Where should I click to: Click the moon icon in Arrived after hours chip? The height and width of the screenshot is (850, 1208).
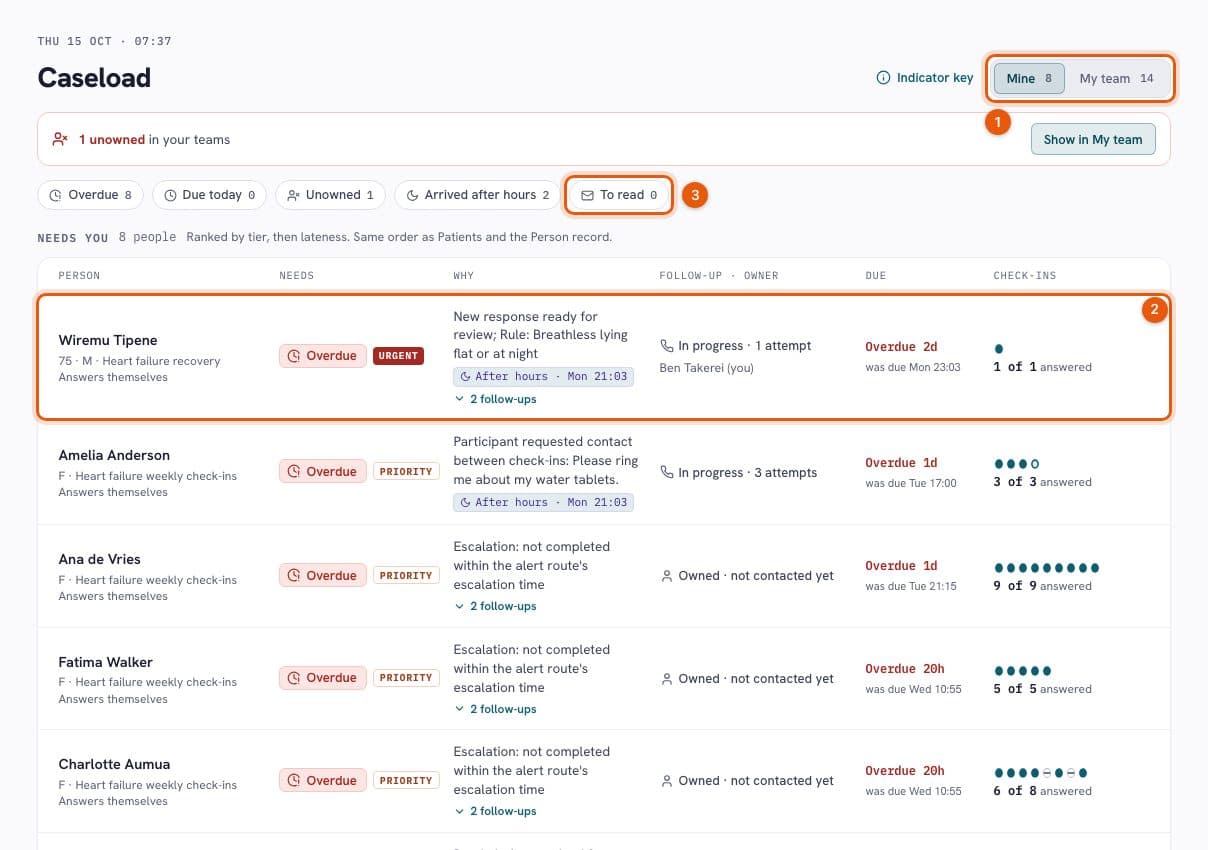412,195
